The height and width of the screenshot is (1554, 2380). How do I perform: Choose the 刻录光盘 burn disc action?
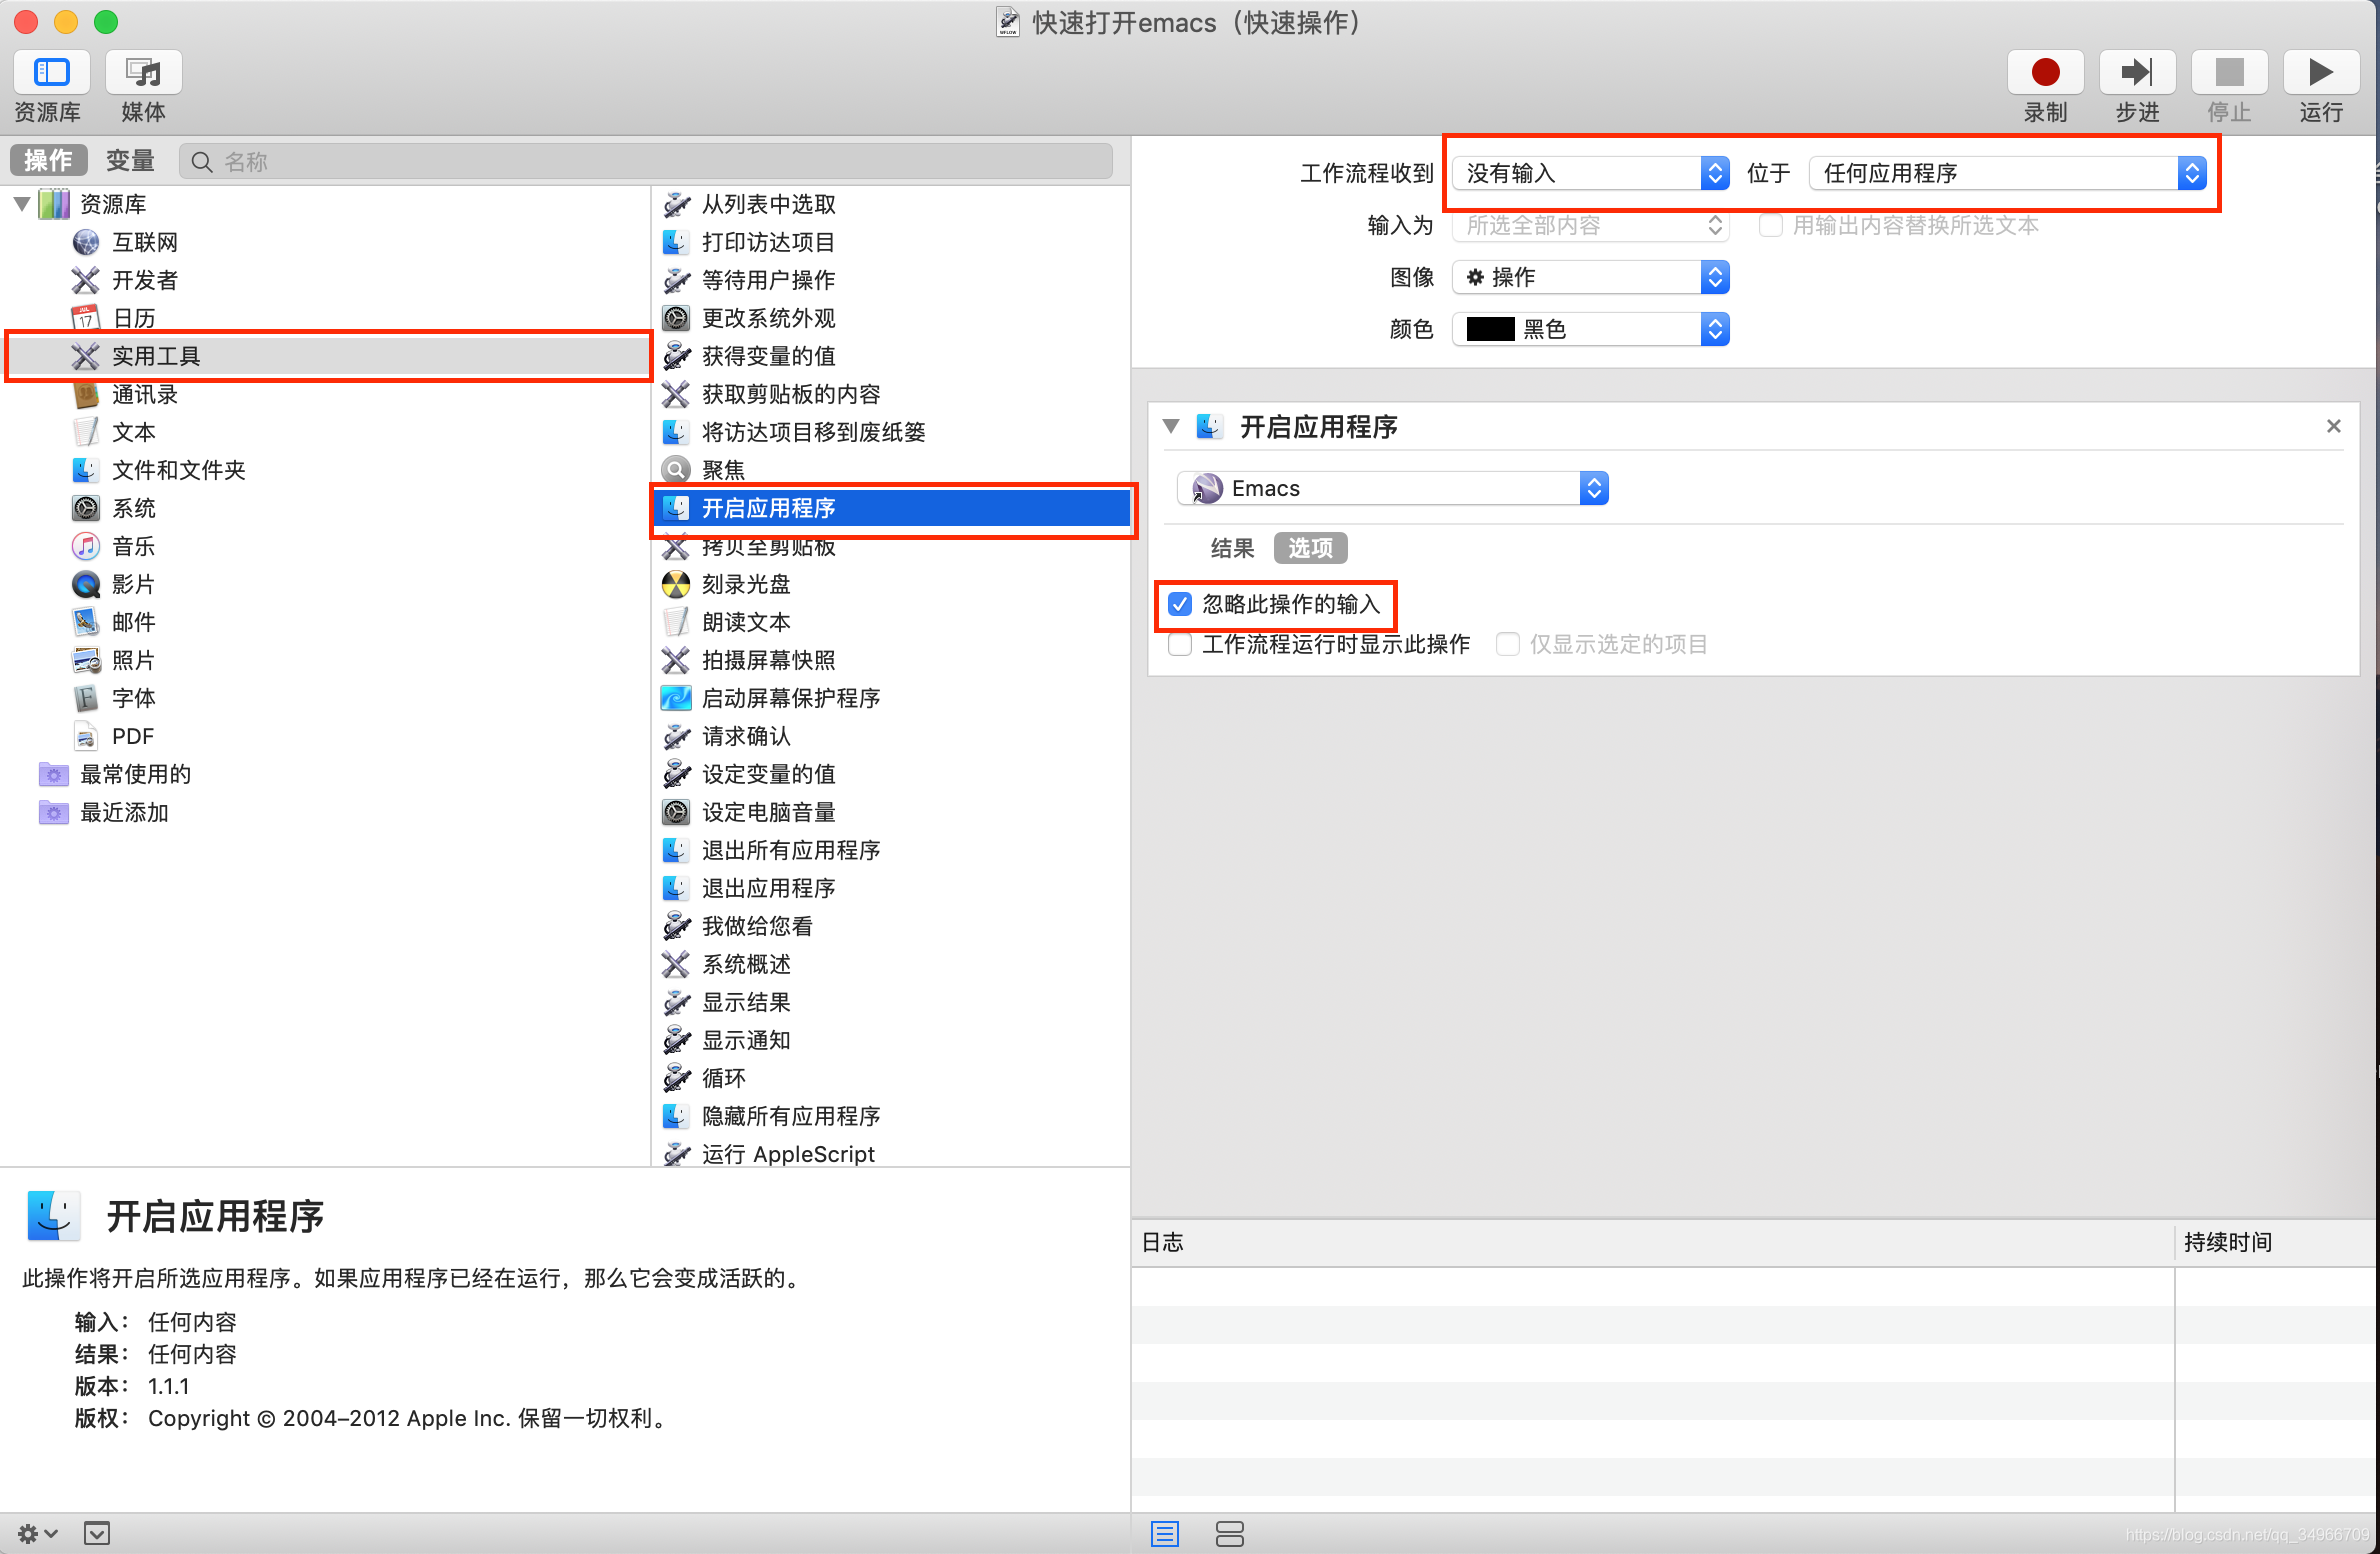coord(746,584)
